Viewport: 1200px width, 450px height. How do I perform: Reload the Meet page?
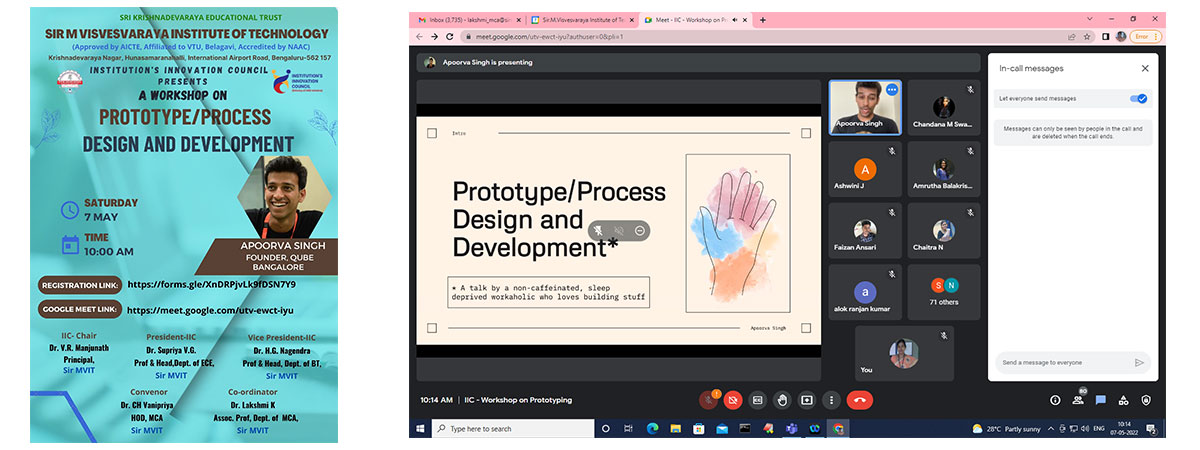tap(450, 37)
